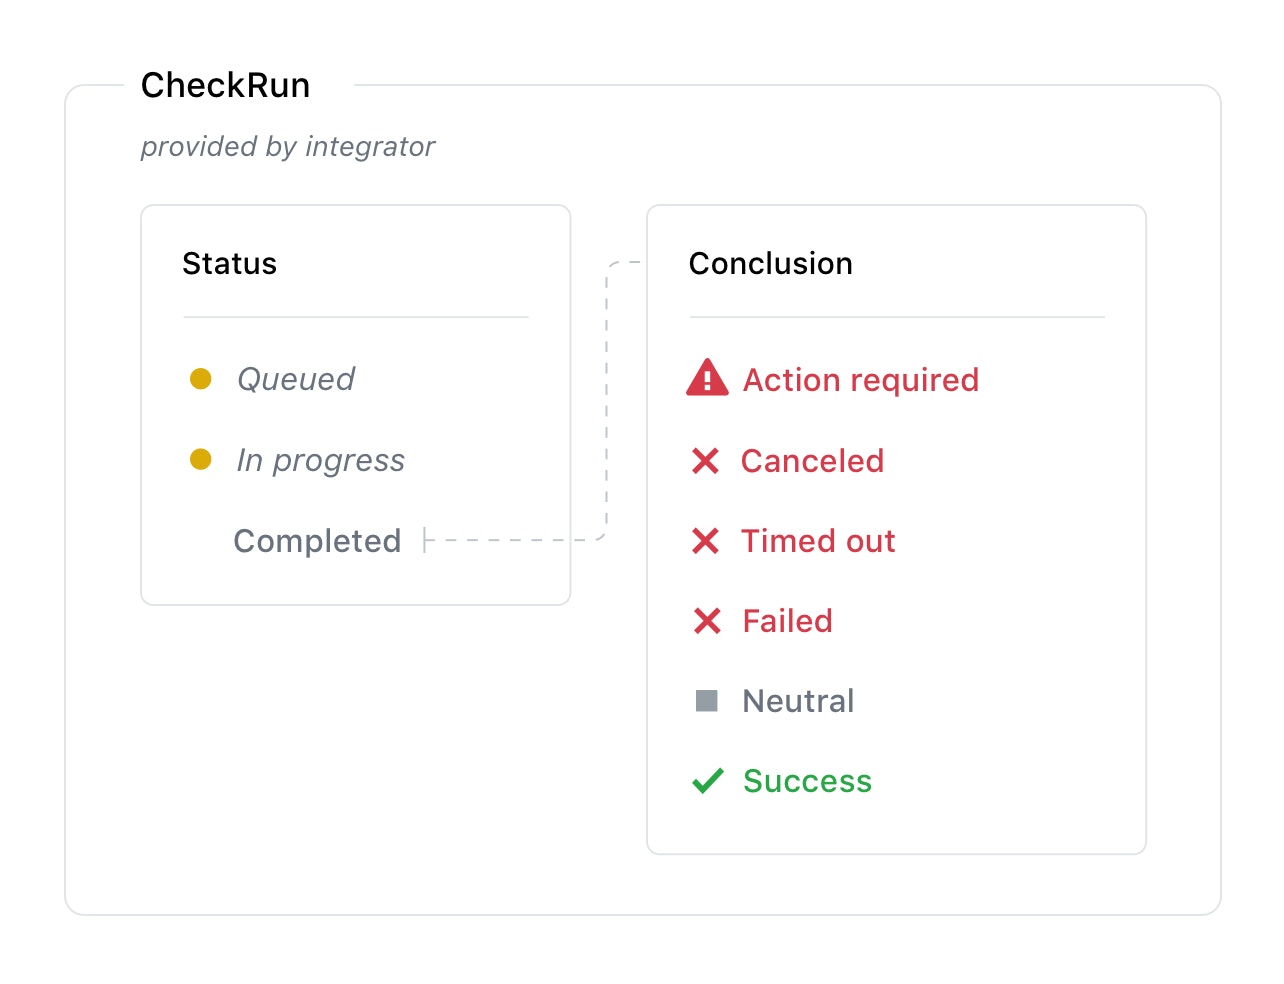The width and height of the screenshot is (1284, 984).
Task: Click the Timed out conclusion text
Action: click(x=818, y=541)
